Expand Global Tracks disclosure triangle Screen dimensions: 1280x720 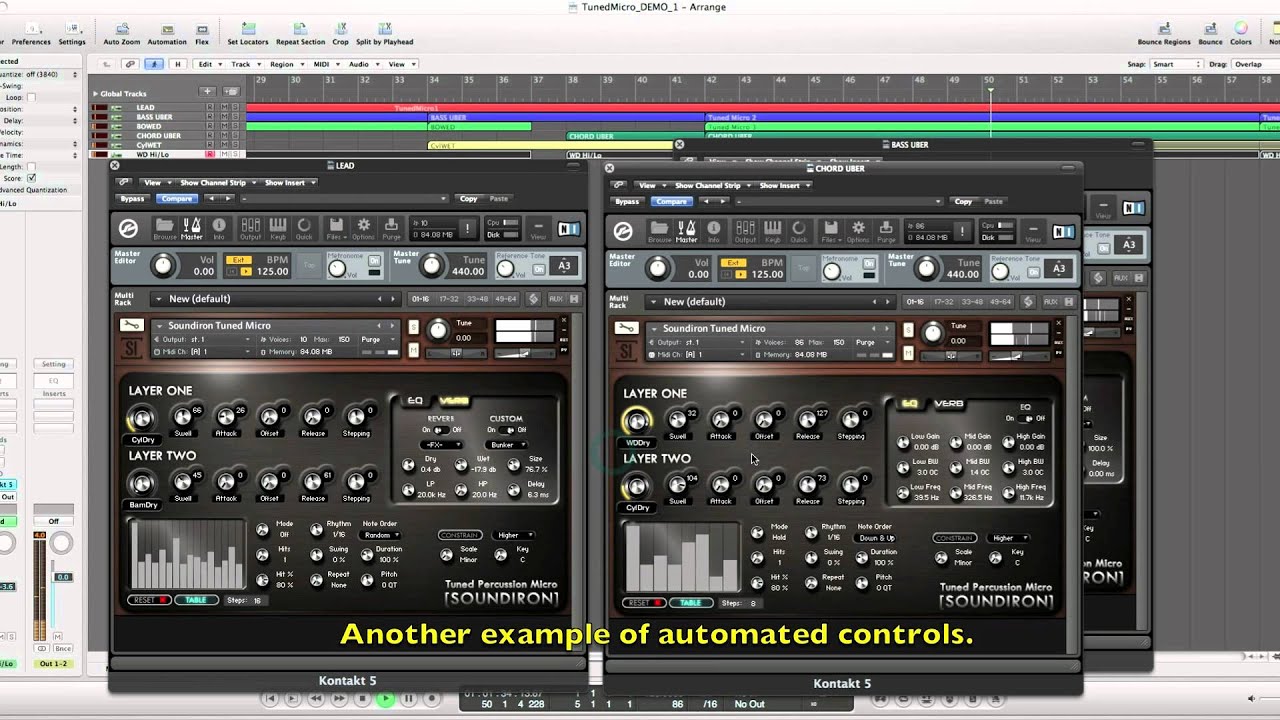point(96,93)
